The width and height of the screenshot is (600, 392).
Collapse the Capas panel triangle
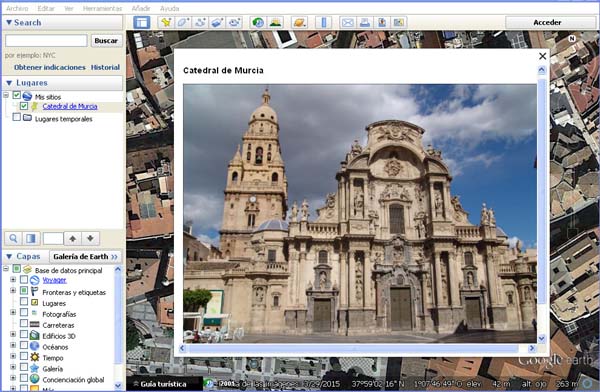point(9,256)
